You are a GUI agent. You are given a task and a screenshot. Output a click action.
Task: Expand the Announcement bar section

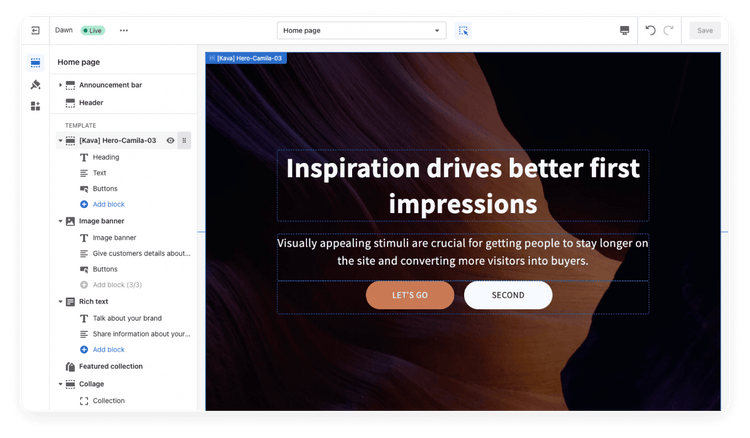(60, 85)
